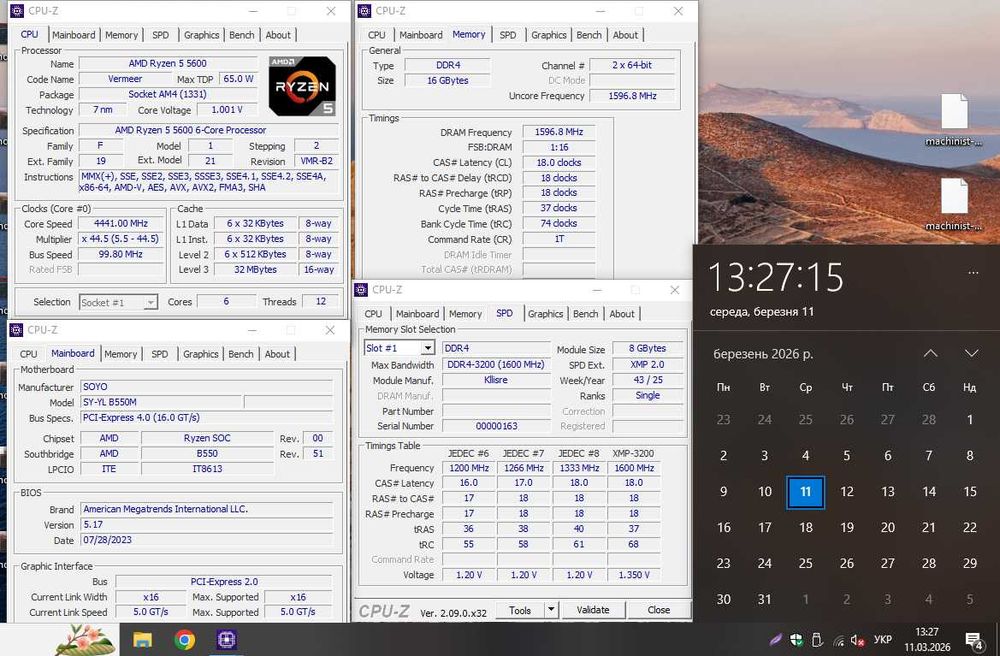Select date 18 in the calendar
Image resolution: width=1000 pixels, height=656 pixels.
805,527
